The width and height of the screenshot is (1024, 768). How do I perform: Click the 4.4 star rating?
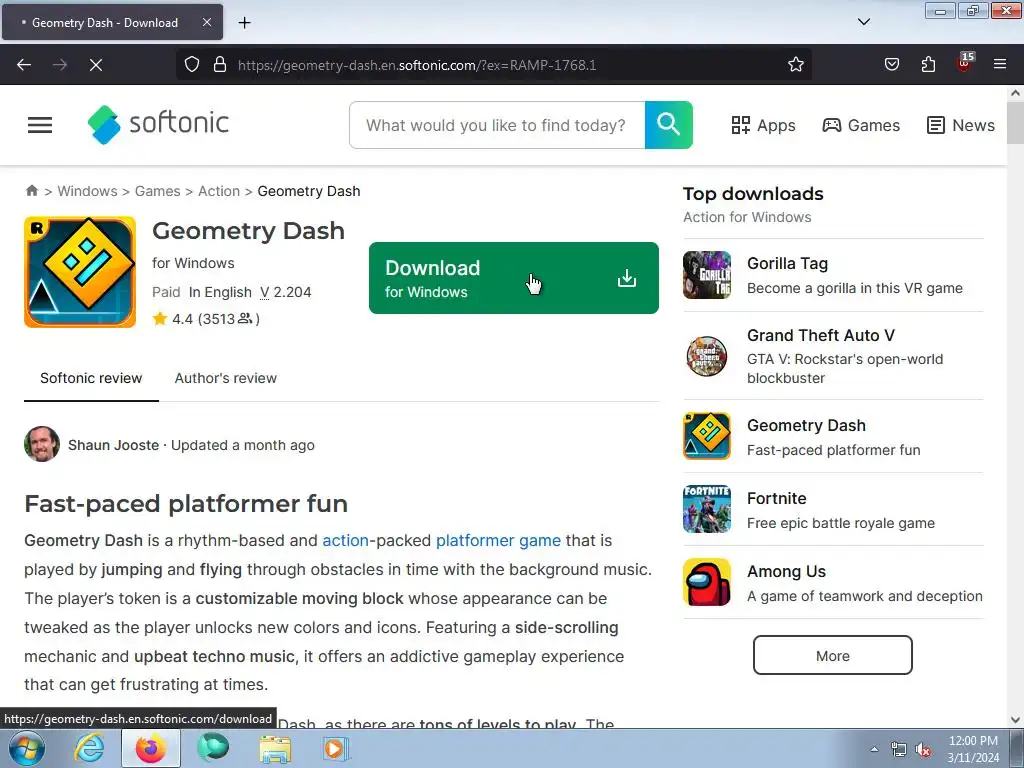206,319
